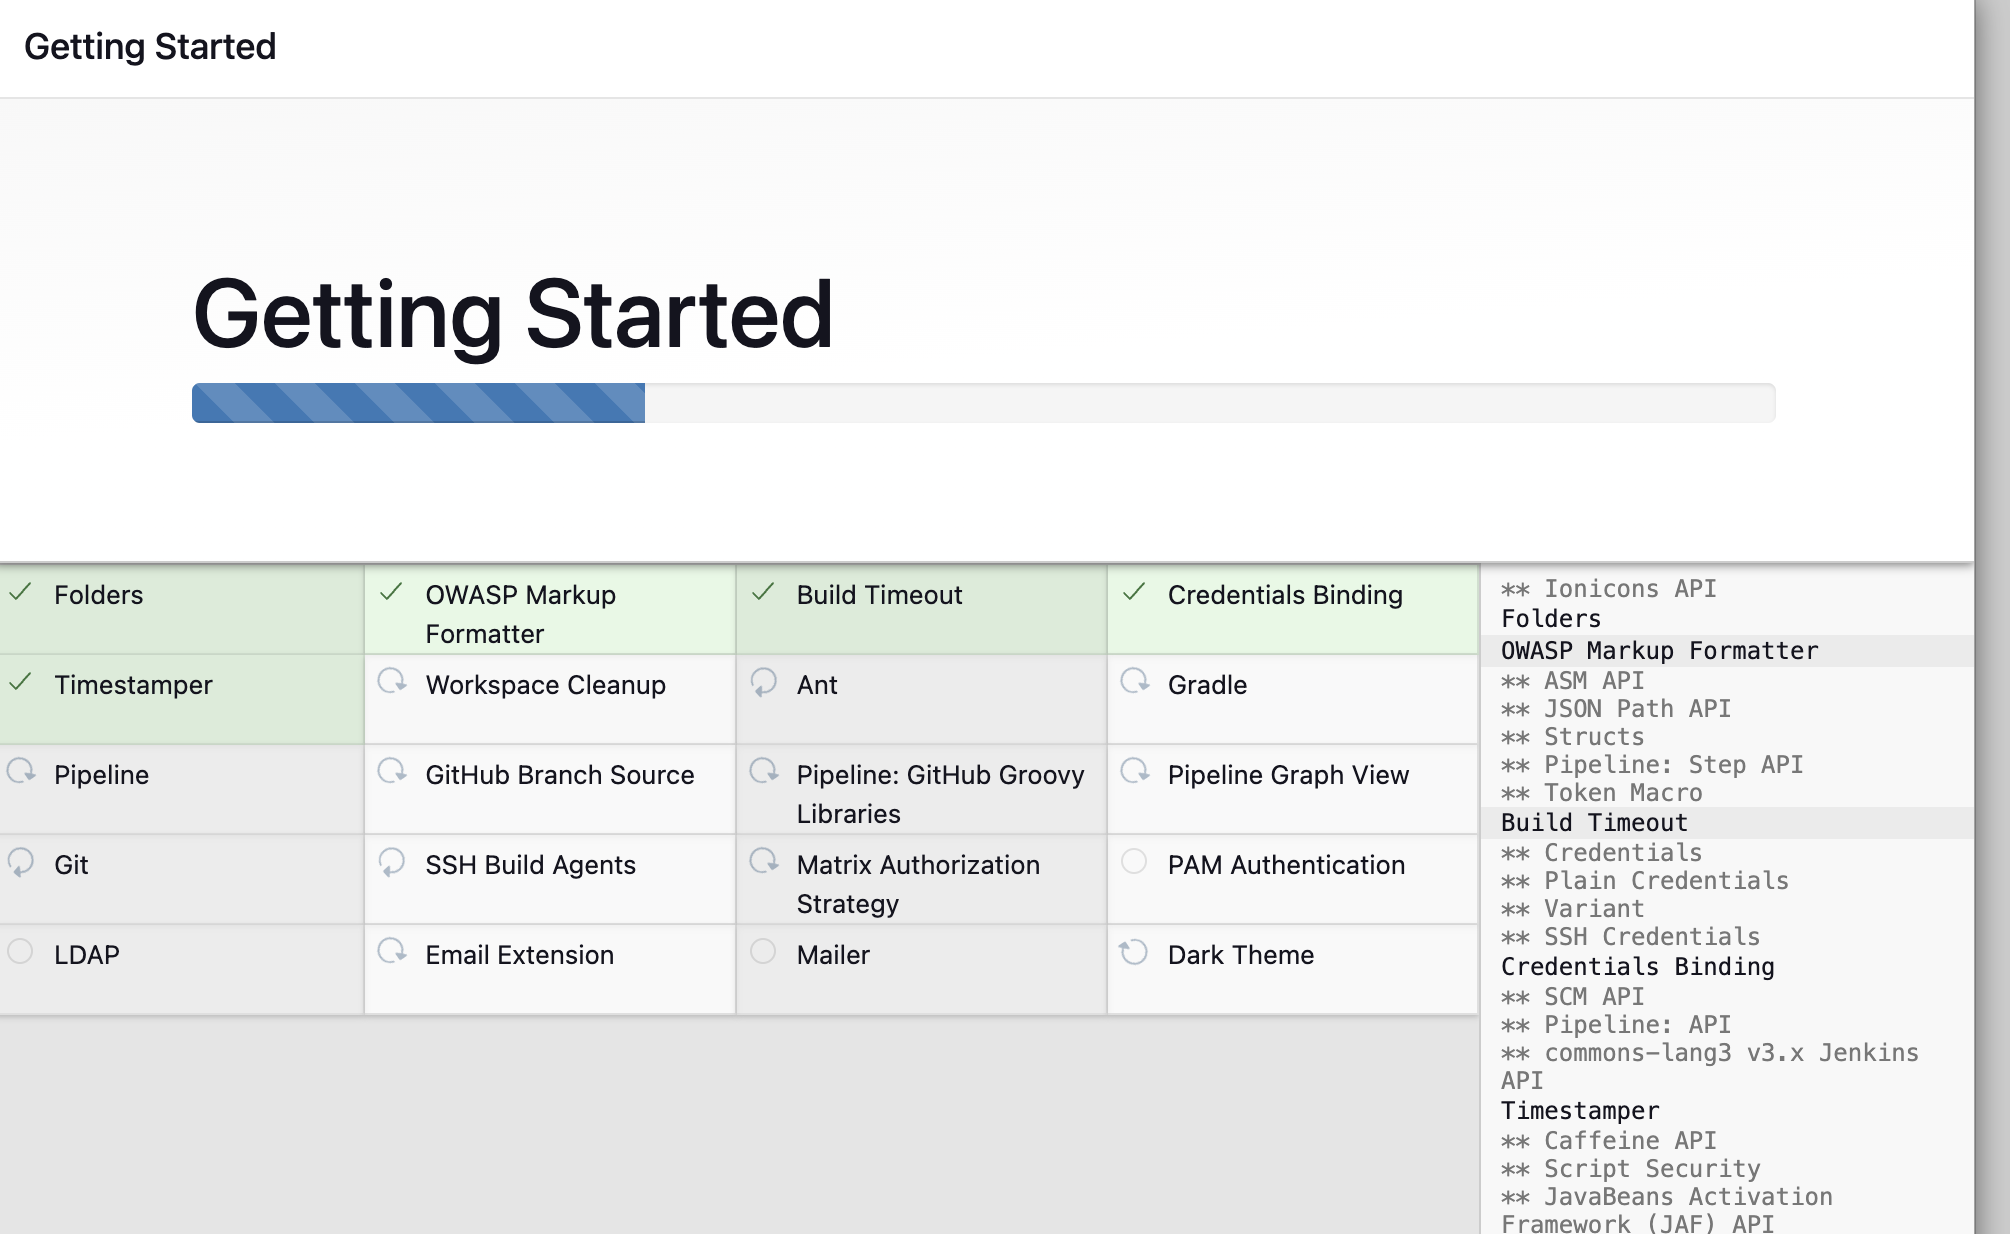
Task: Click '** Variant' log entry
Action: 1572,909
